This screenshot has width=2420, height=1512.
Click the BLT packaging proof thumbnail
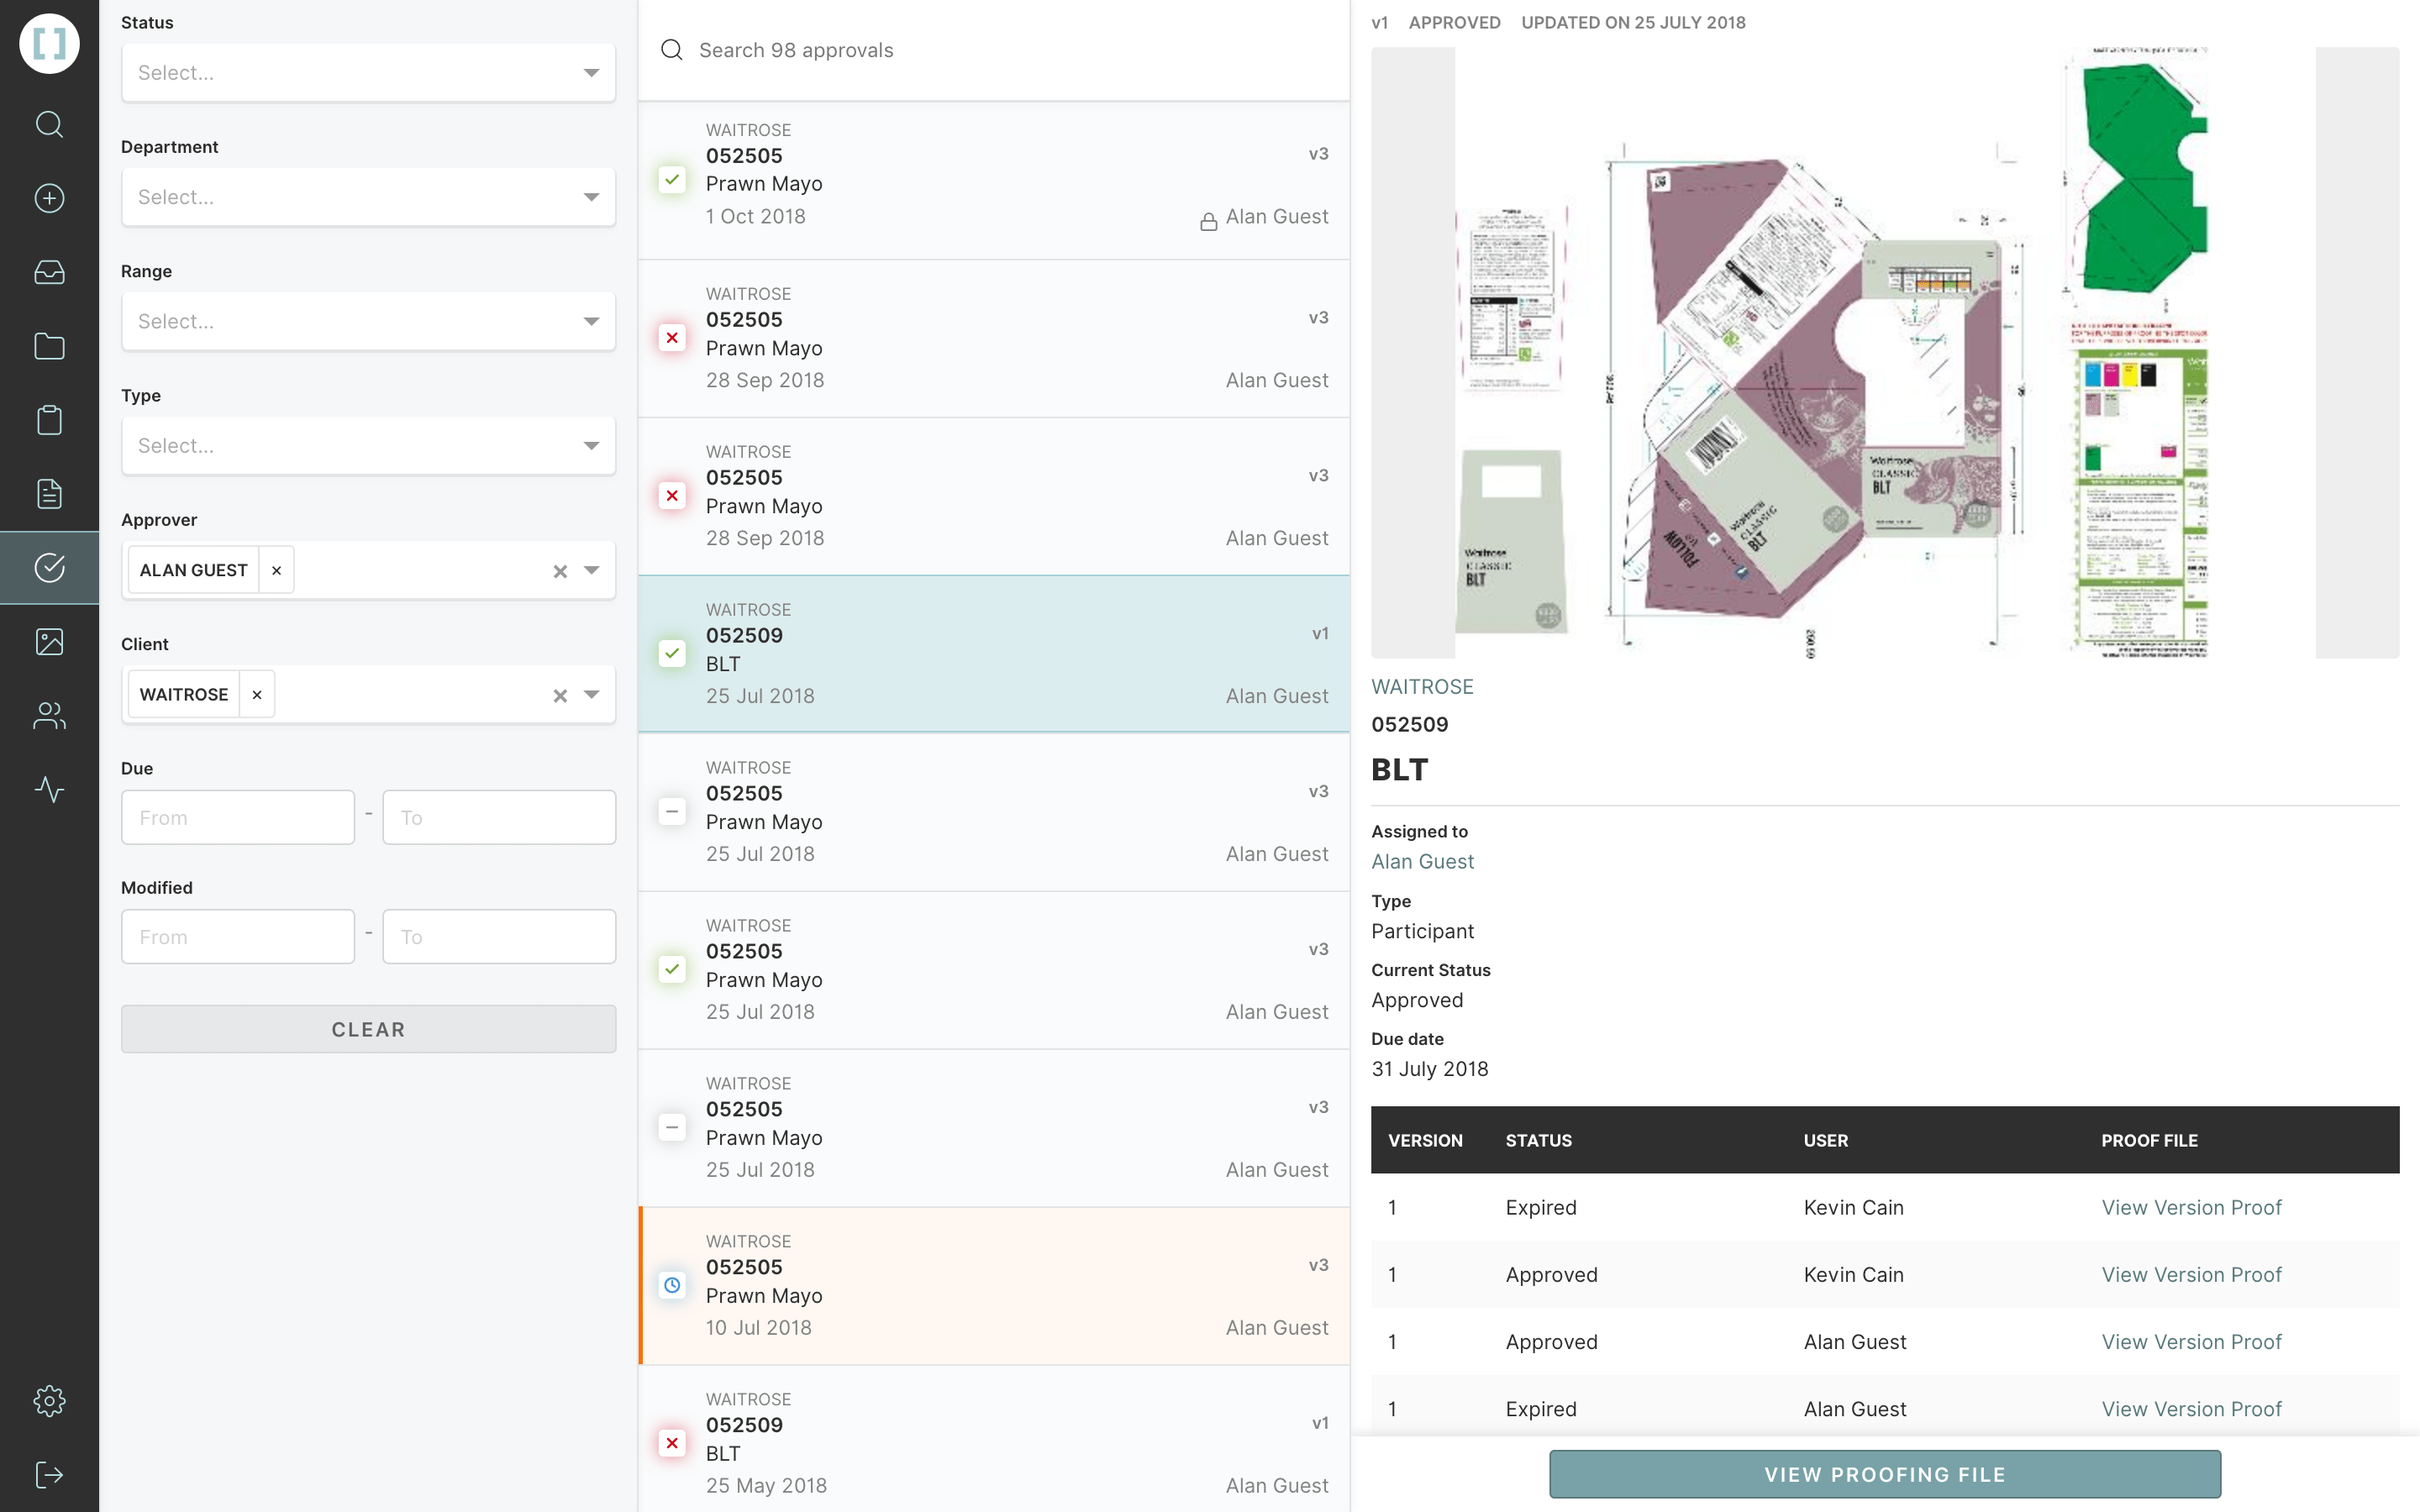point(1885,352)
